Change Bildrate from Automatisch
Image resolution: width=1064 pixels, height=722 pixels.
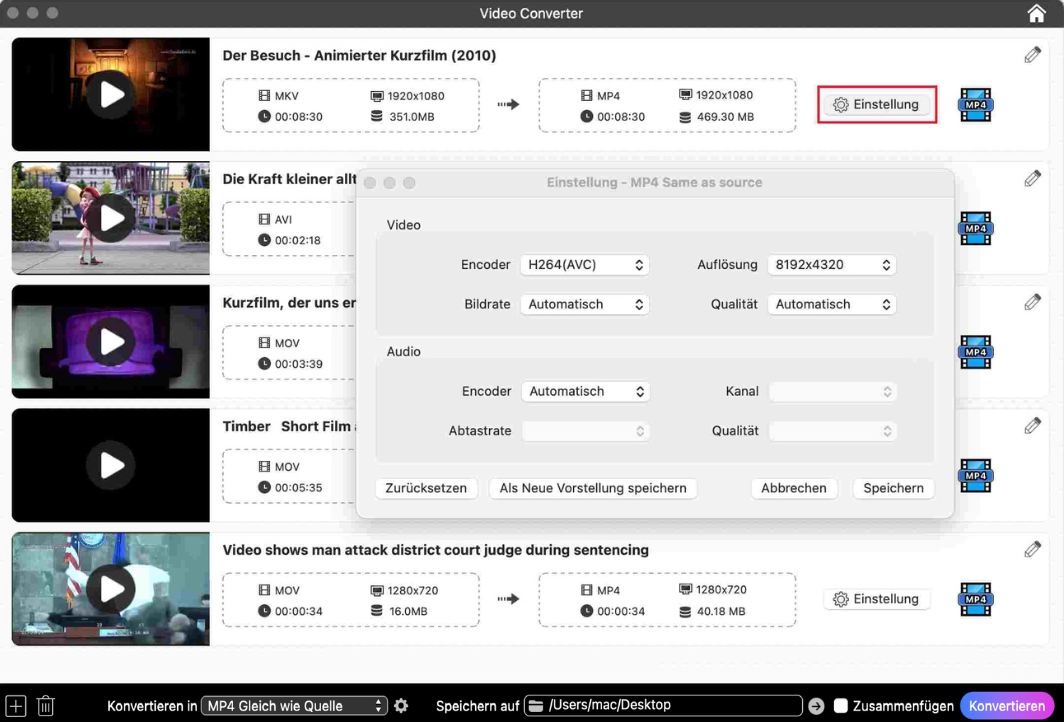pos(585,304)
